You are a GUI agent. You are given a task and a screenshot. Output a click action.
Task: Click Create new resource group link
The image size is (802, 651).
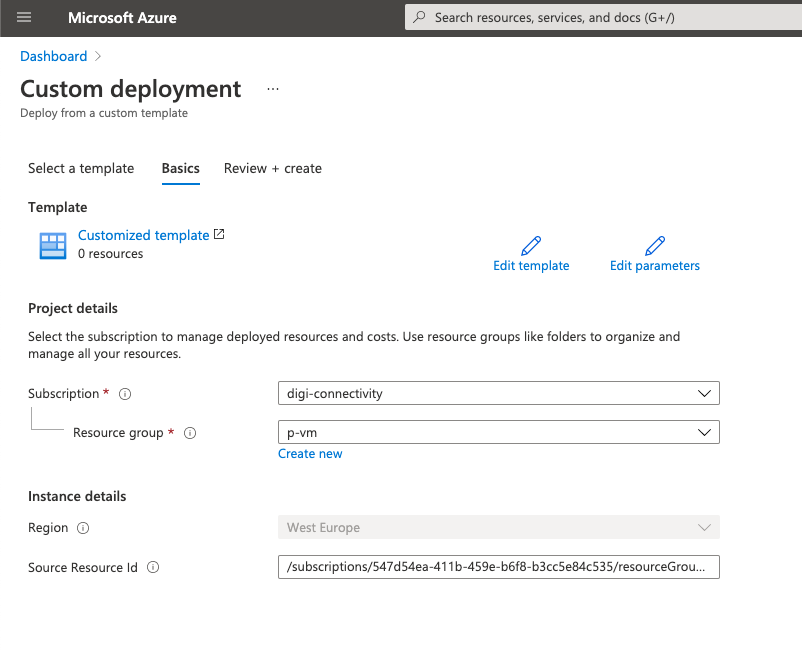pyautogui.click(x=310, y=454)
